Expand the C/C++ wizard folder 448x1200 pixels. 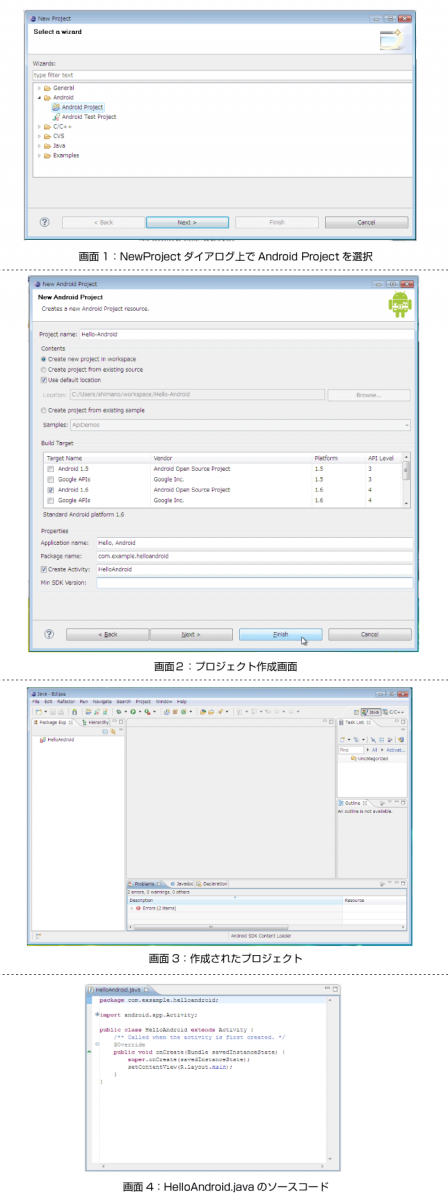pos(38,127)
